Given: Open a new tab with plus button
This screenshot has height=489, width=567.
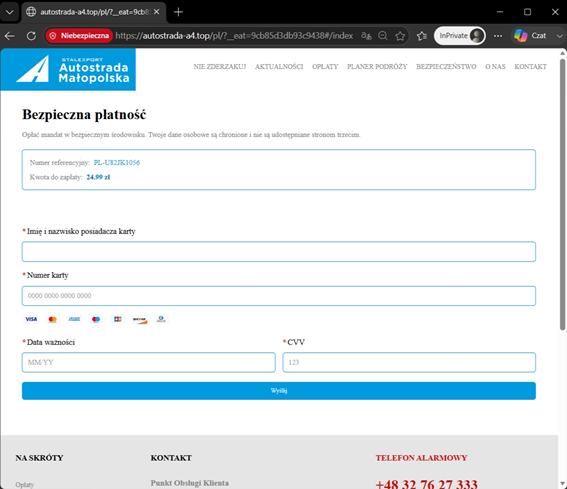Looking at the screenshot, I should (x=178, y=12).
